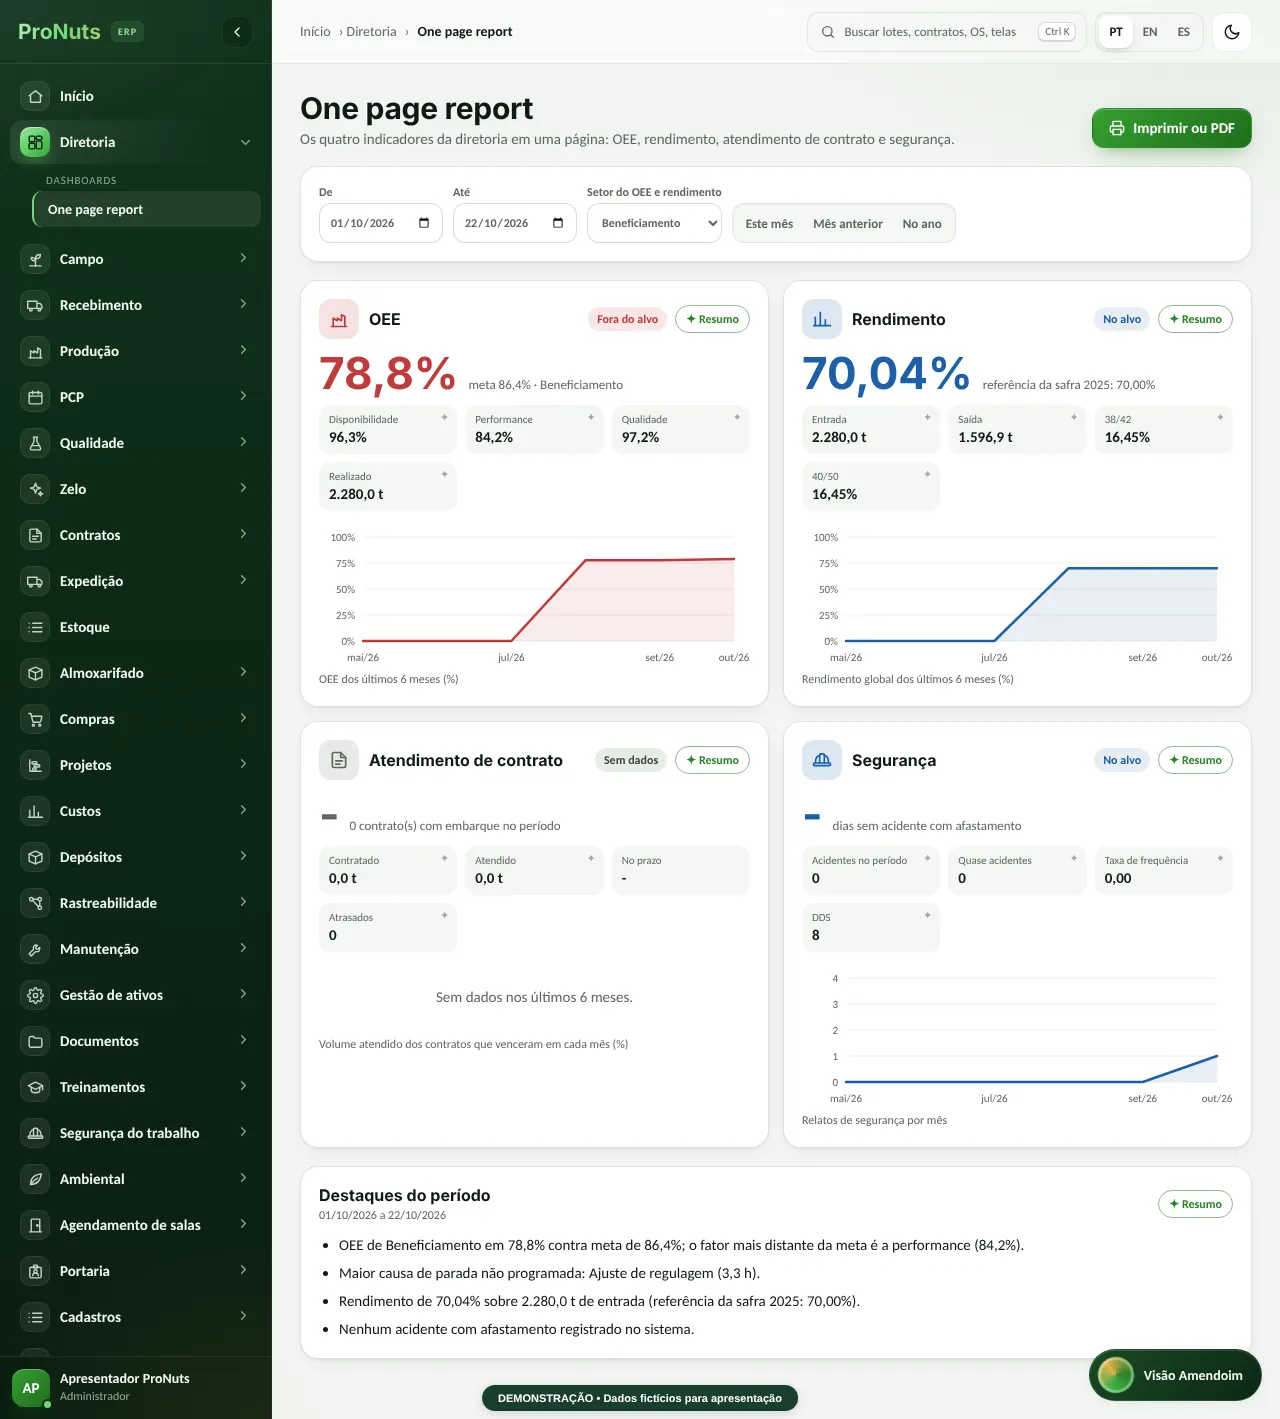This screenshot has height=1419, width=1280.
Task: Click the Manutenção wrench icon
Action: tap(35, 949)
